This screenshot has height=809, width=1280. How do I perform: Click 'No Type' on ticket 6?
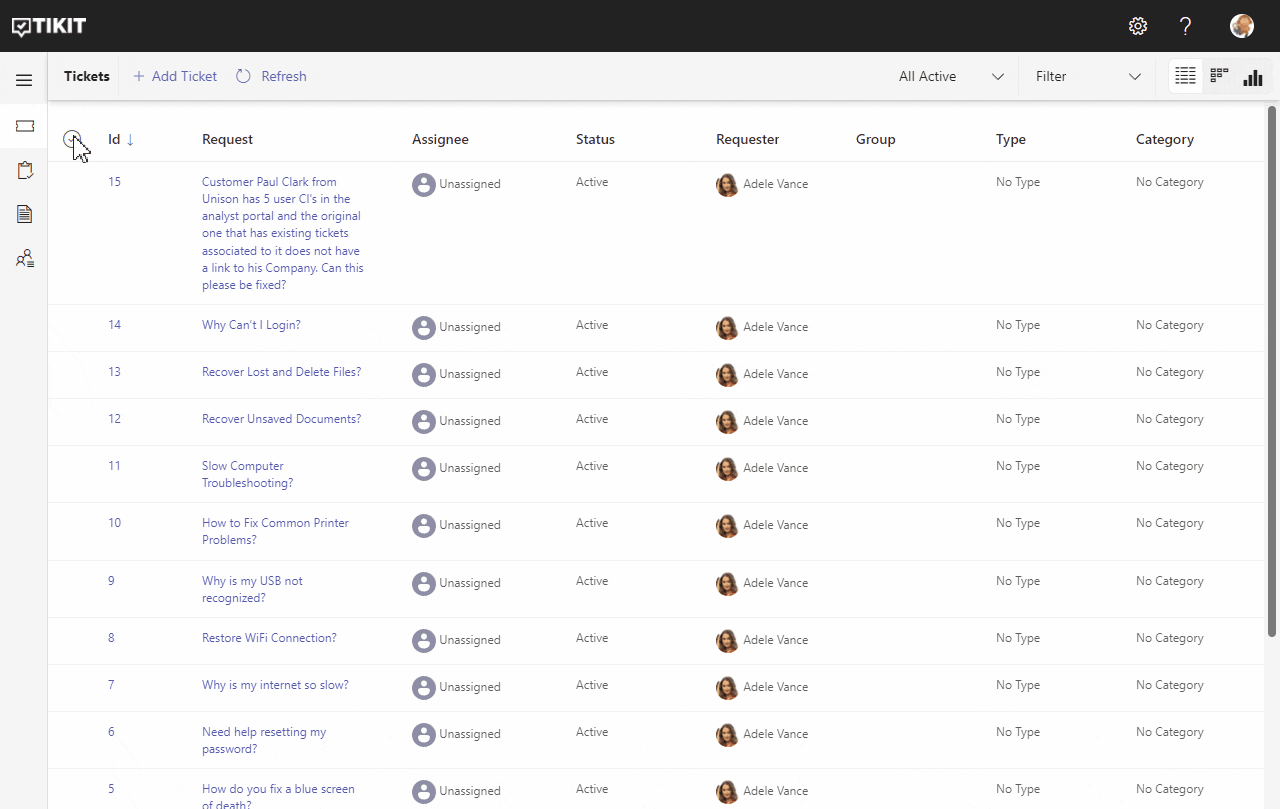[x=1018, y=732]
